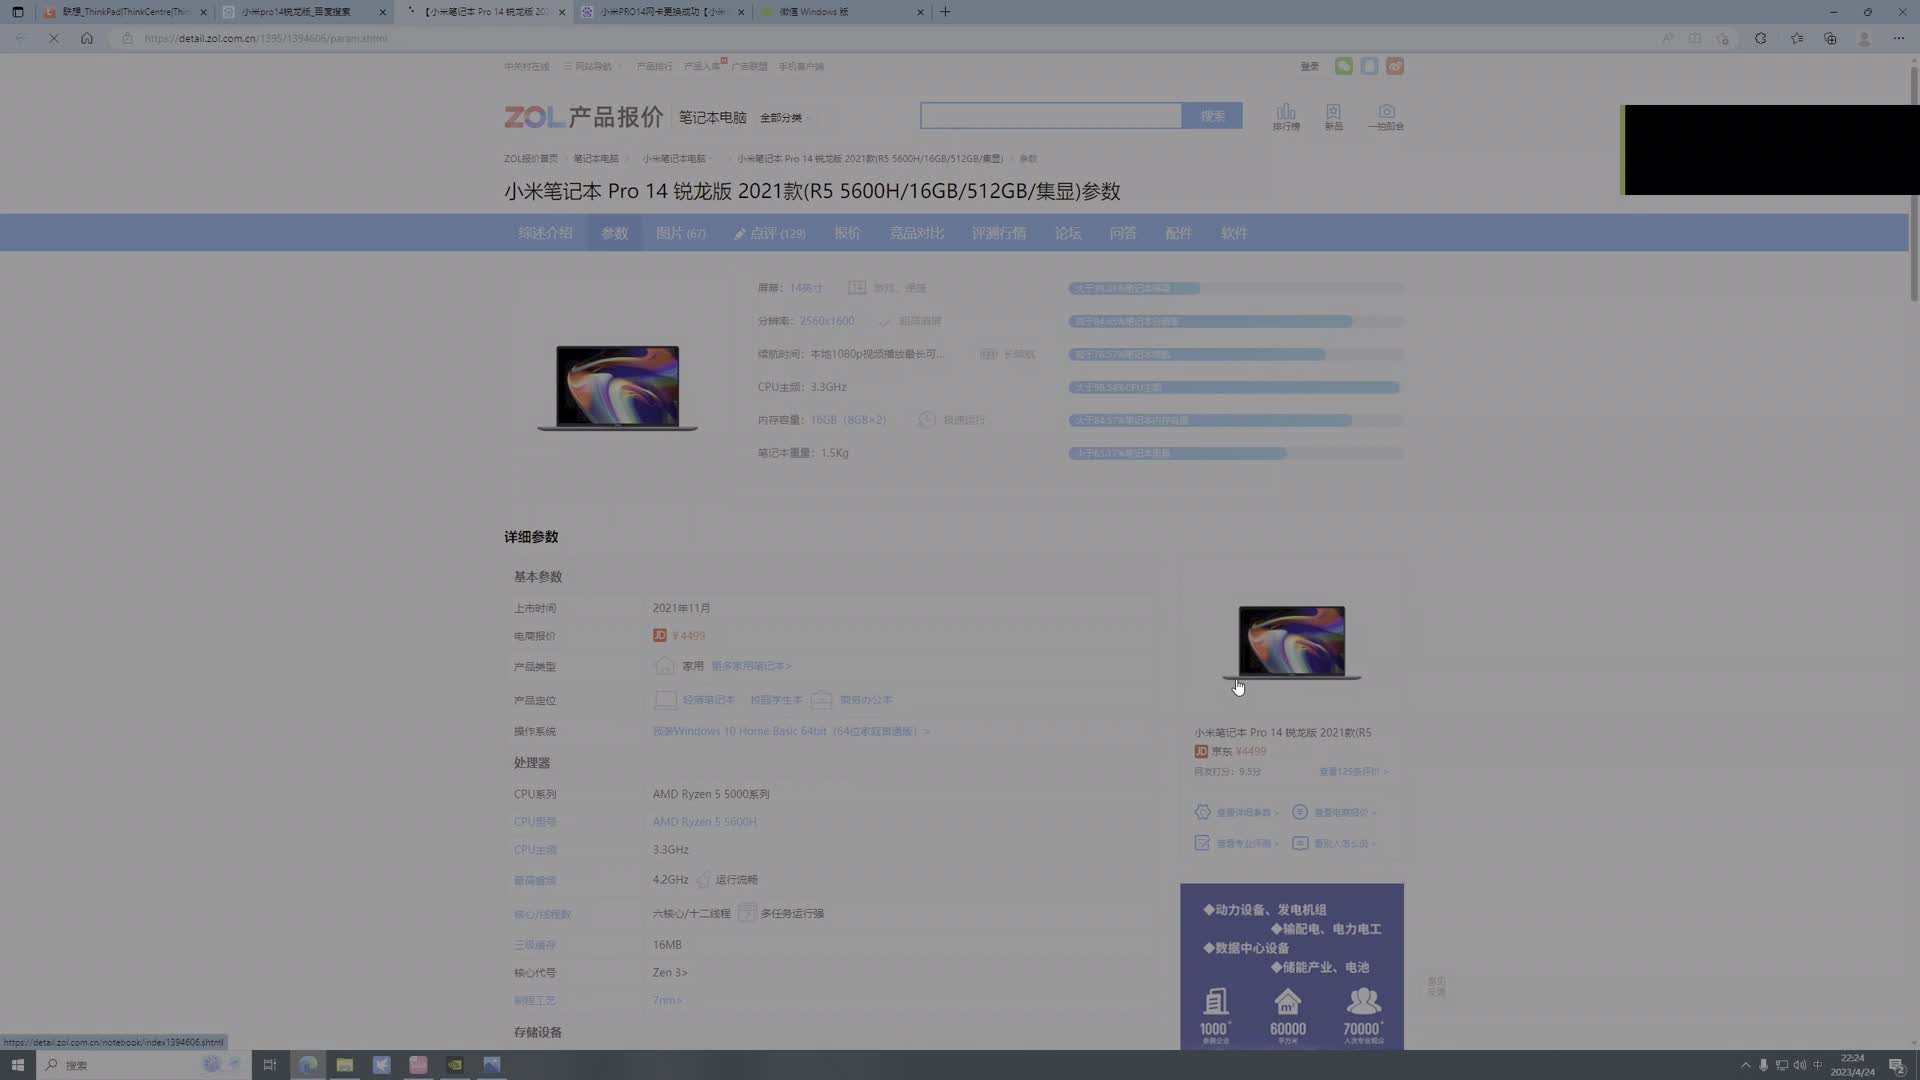Screen dimensions: 1920x1080
Task: Click the blue 搜索 search button
Action: (x=1212, y=116)
